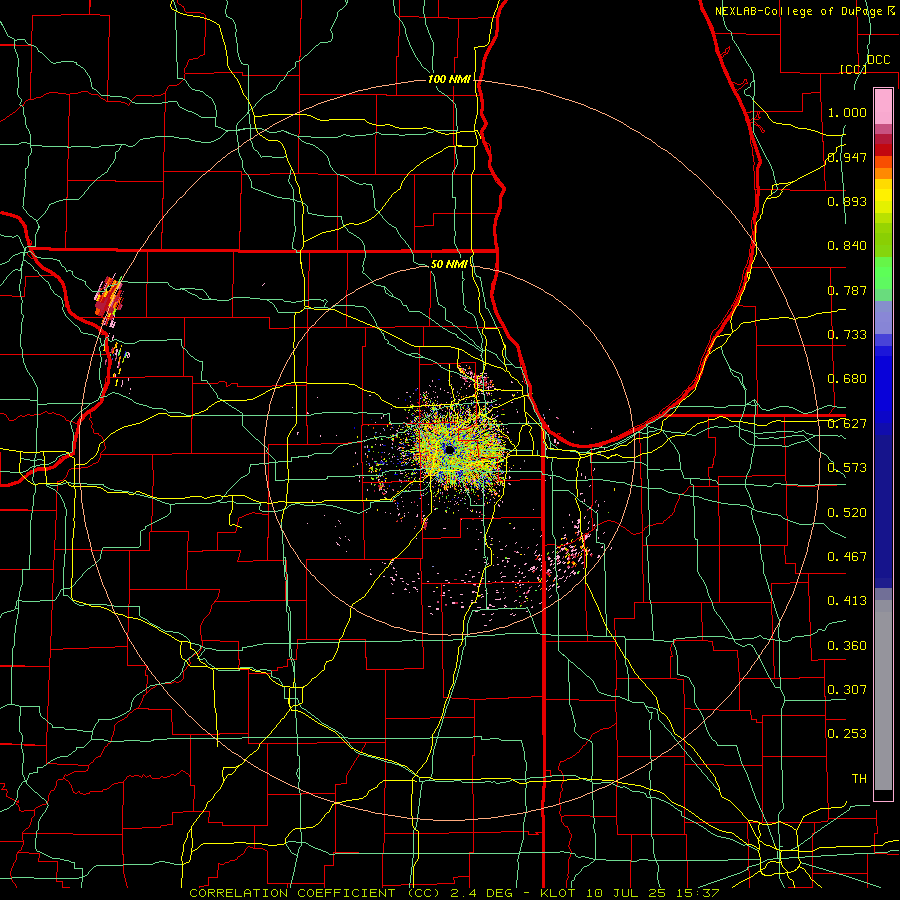Click the 0.840 scale value
900x900 pixels.
847,246
